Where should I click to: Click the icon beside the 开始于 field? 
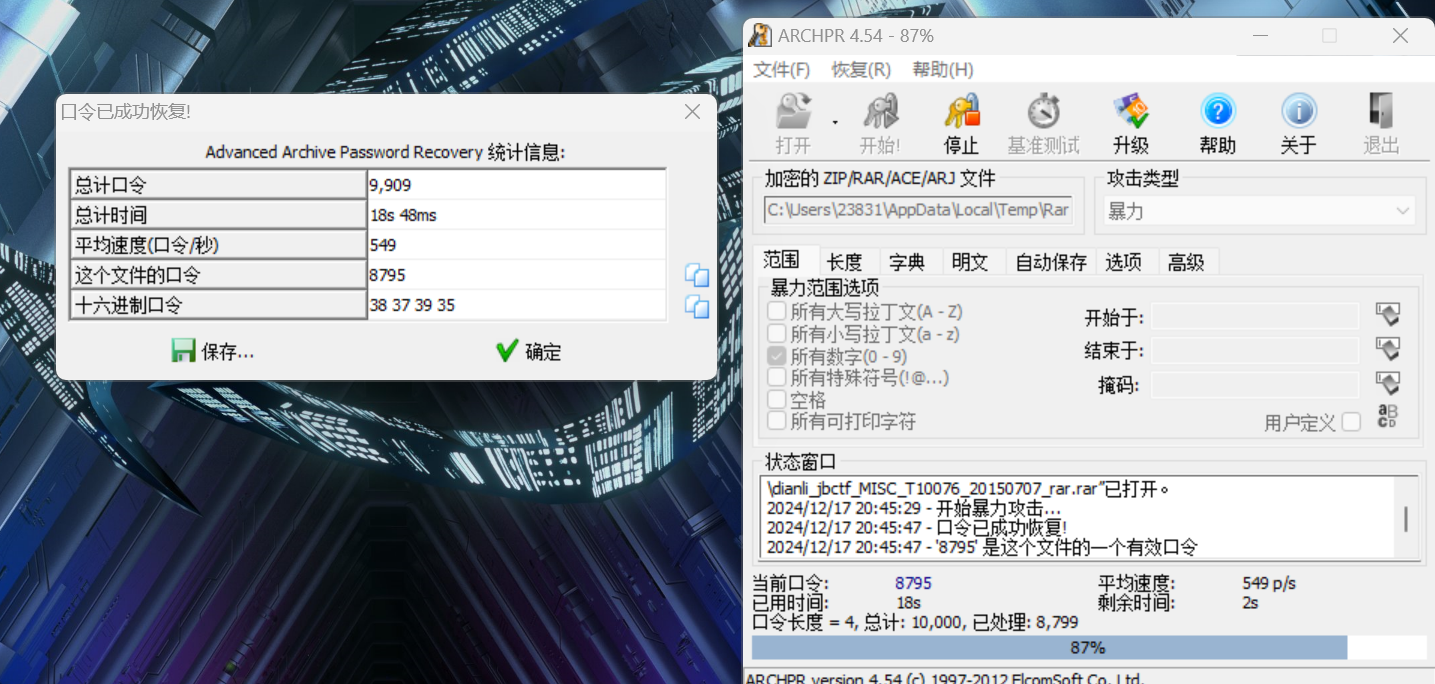[x=1387, y=315]
